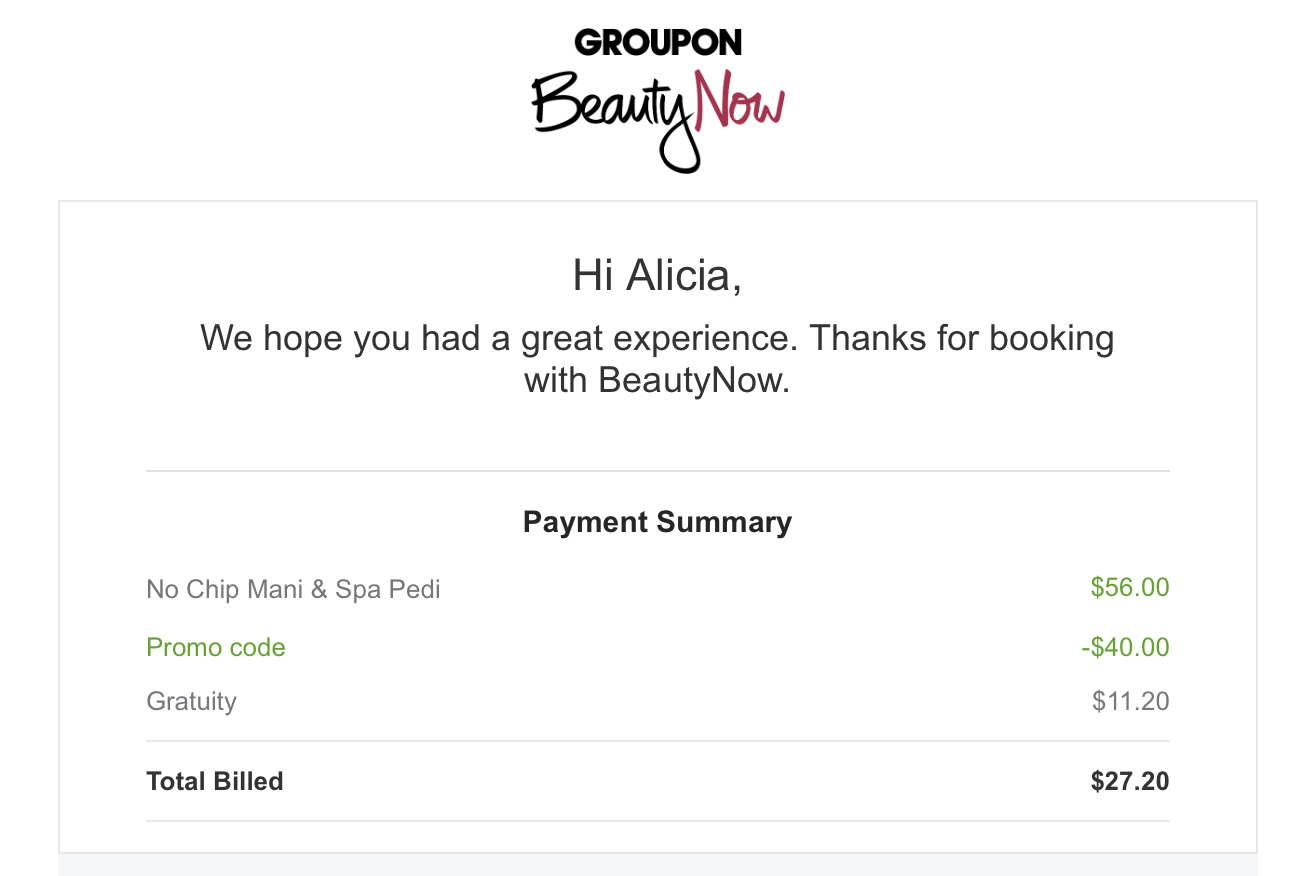
Task: Click the gray footer strip below the receipt
Action: (x=657, y=865)
